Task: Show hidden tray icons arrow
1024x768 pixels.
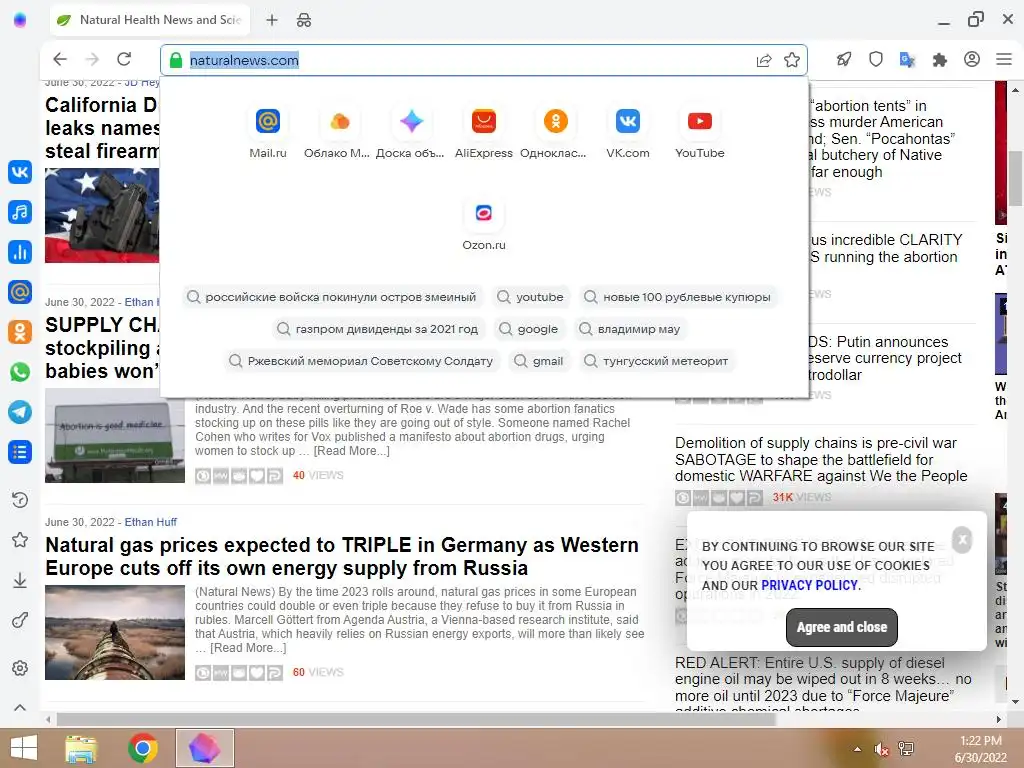Action: tap(857, 749)
